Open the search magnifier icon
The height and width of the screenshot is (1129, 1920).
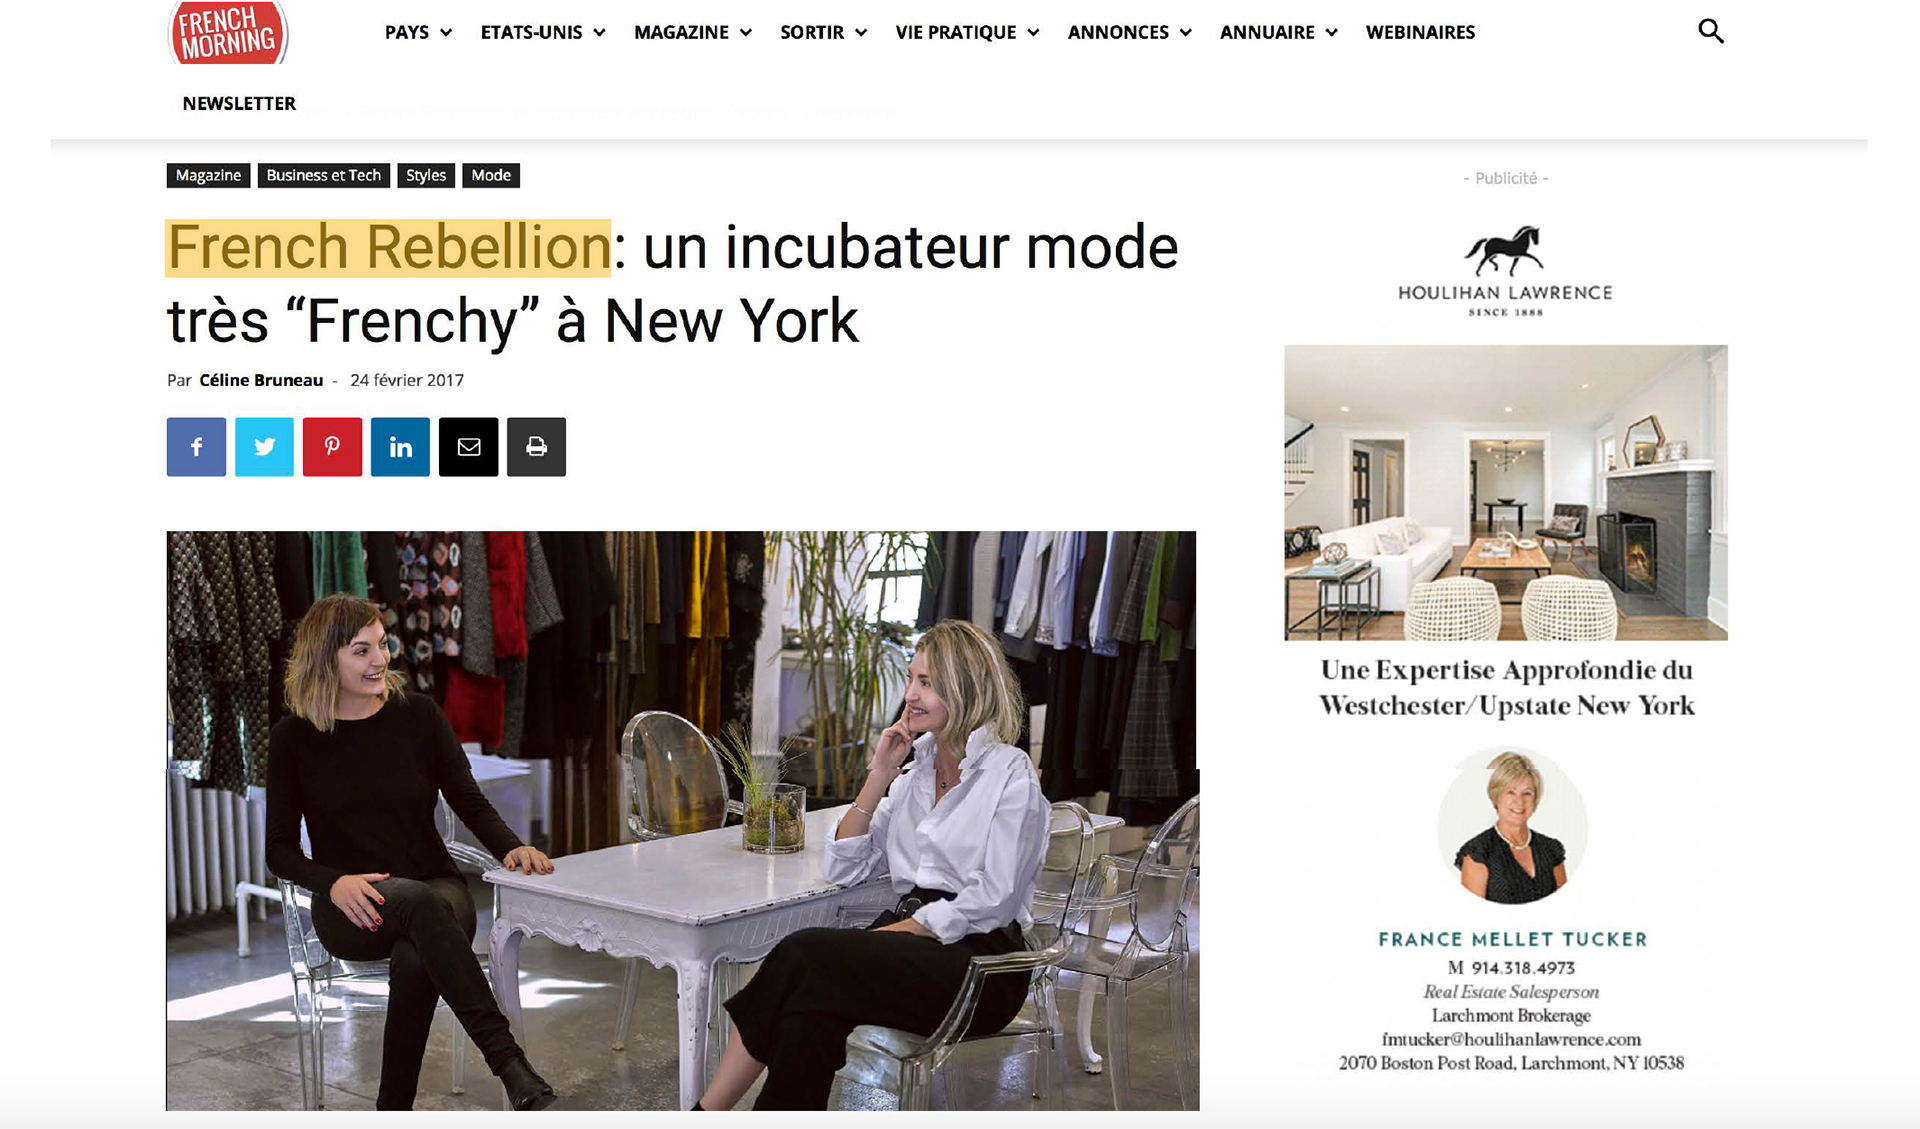coord(1711,32)
